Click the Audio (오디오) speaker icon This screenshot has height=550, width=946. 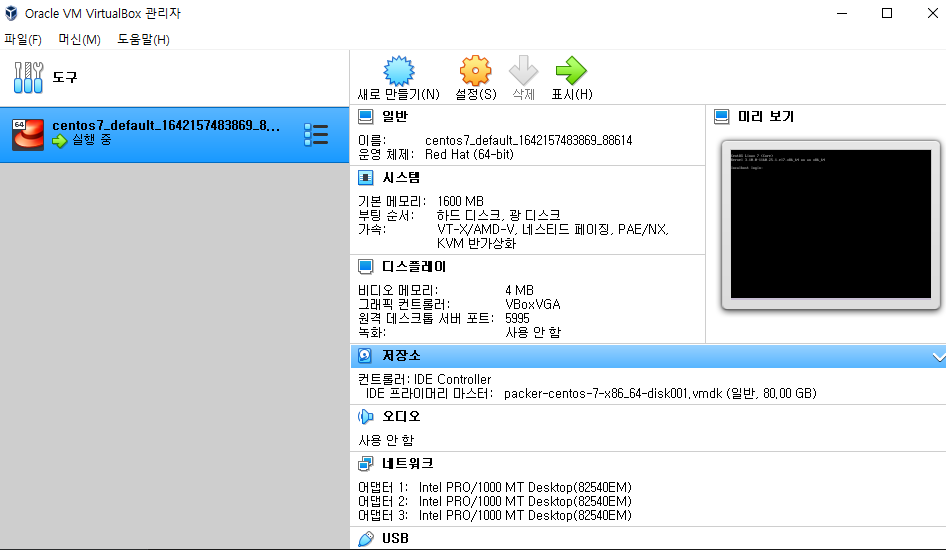point(365,416)
